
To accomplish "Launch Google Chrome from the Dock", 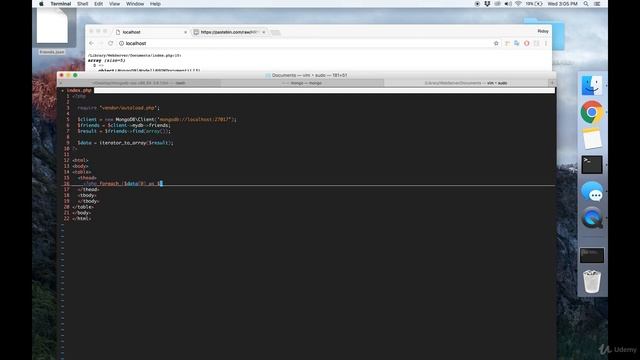I will [x=591, y=112].
